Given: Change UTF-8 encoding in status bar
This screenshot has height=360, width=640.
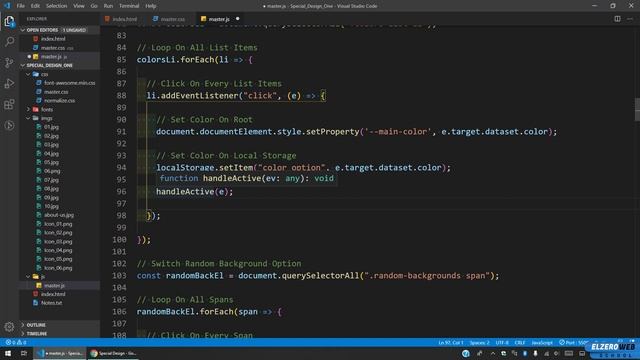Looking at the screenshot, I should 502,342.
